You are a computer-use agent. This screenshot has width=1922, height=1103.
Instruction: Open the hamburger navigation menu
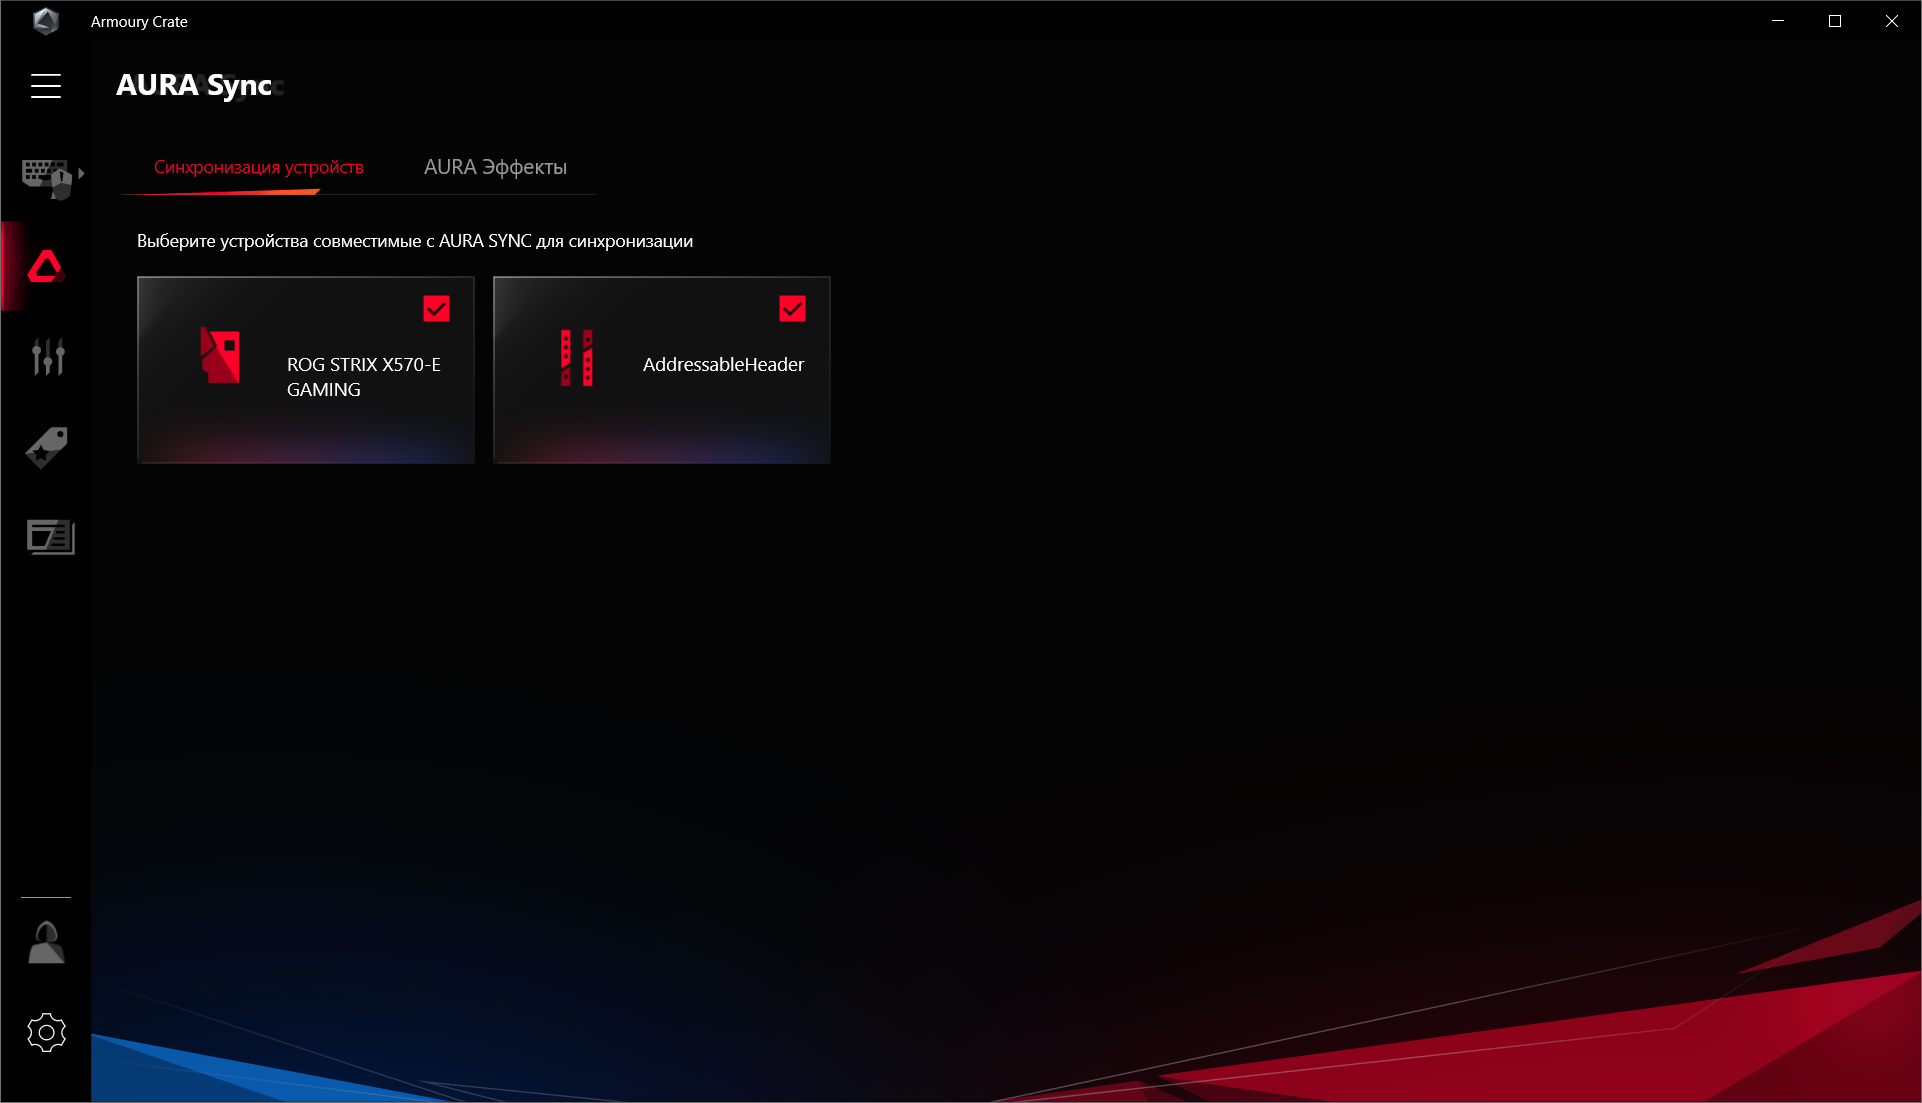click(x=46, y=86)
